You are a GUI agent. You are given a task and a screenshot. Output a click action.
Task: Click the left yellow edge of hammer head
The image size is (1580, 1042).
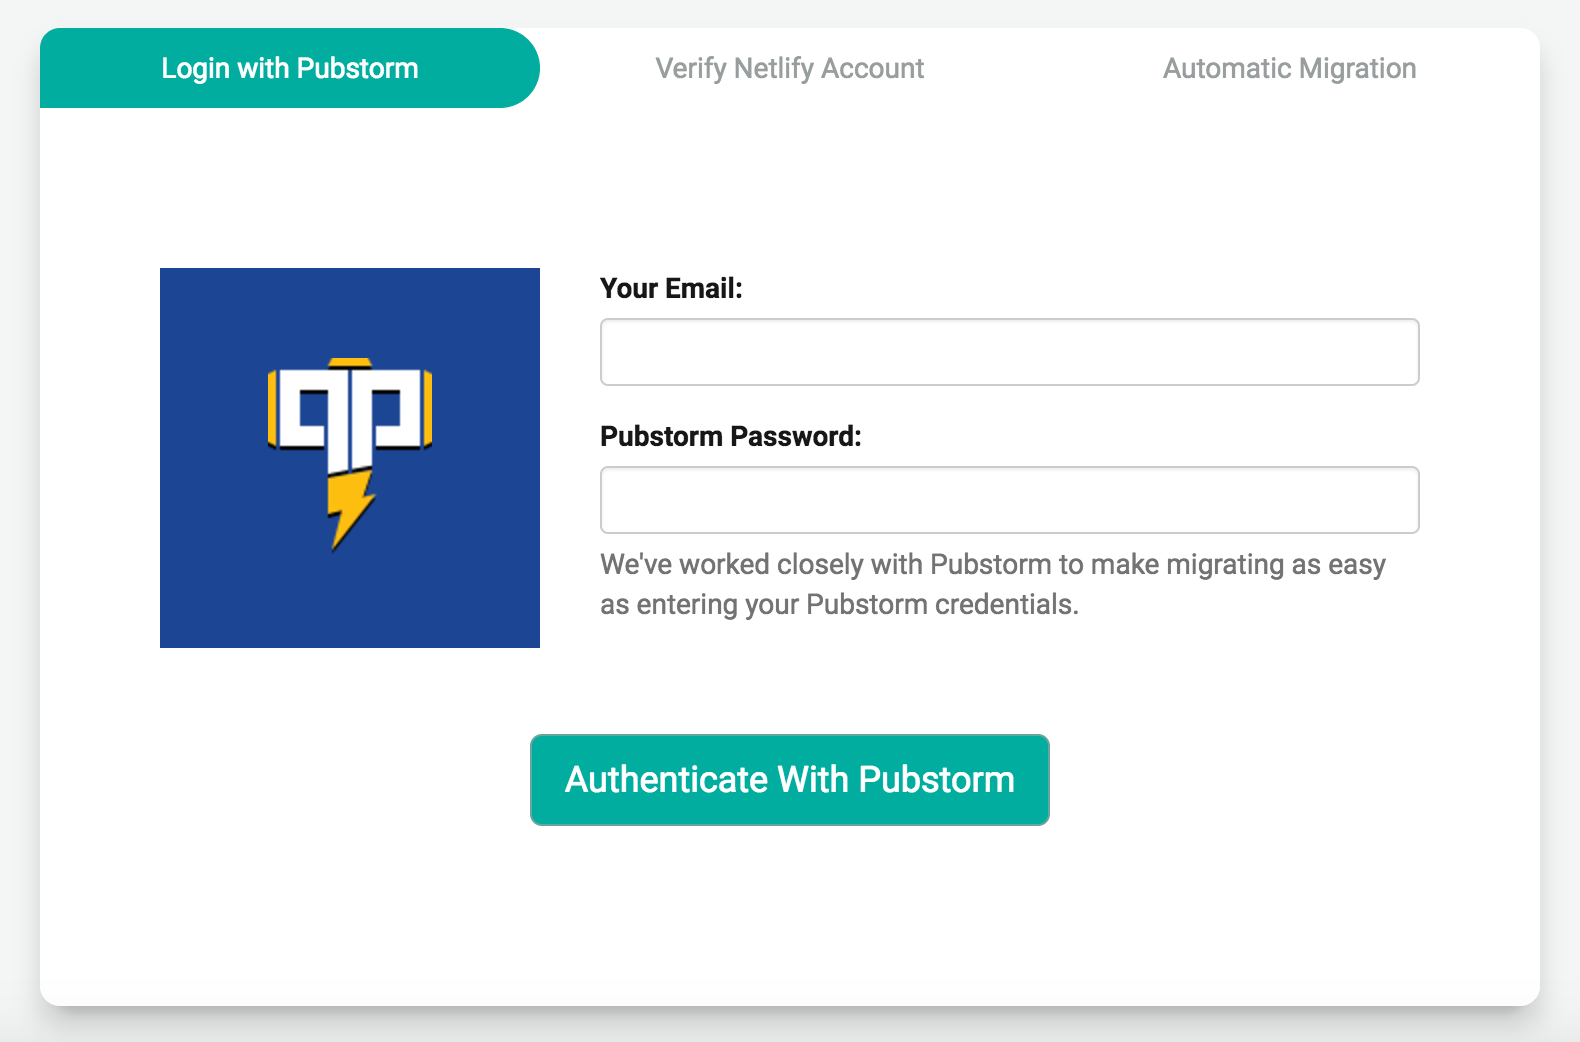[272, 408]
